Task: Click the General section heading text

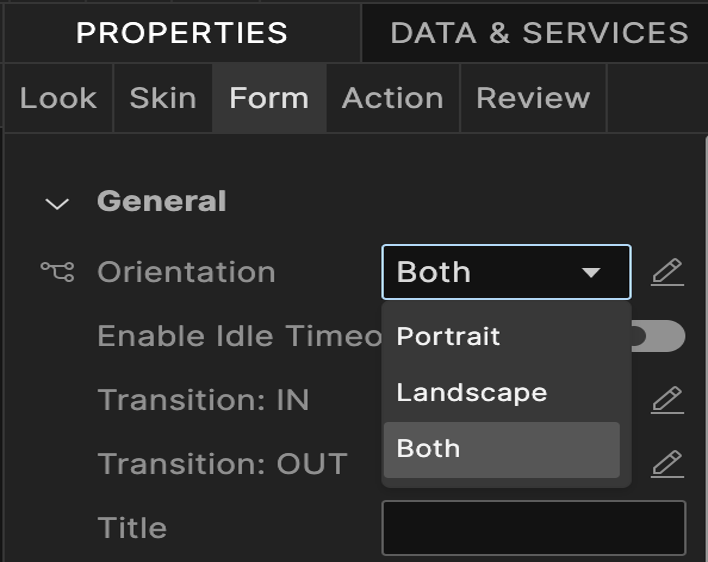Action: pyautogui.click(x=161, y=202)
